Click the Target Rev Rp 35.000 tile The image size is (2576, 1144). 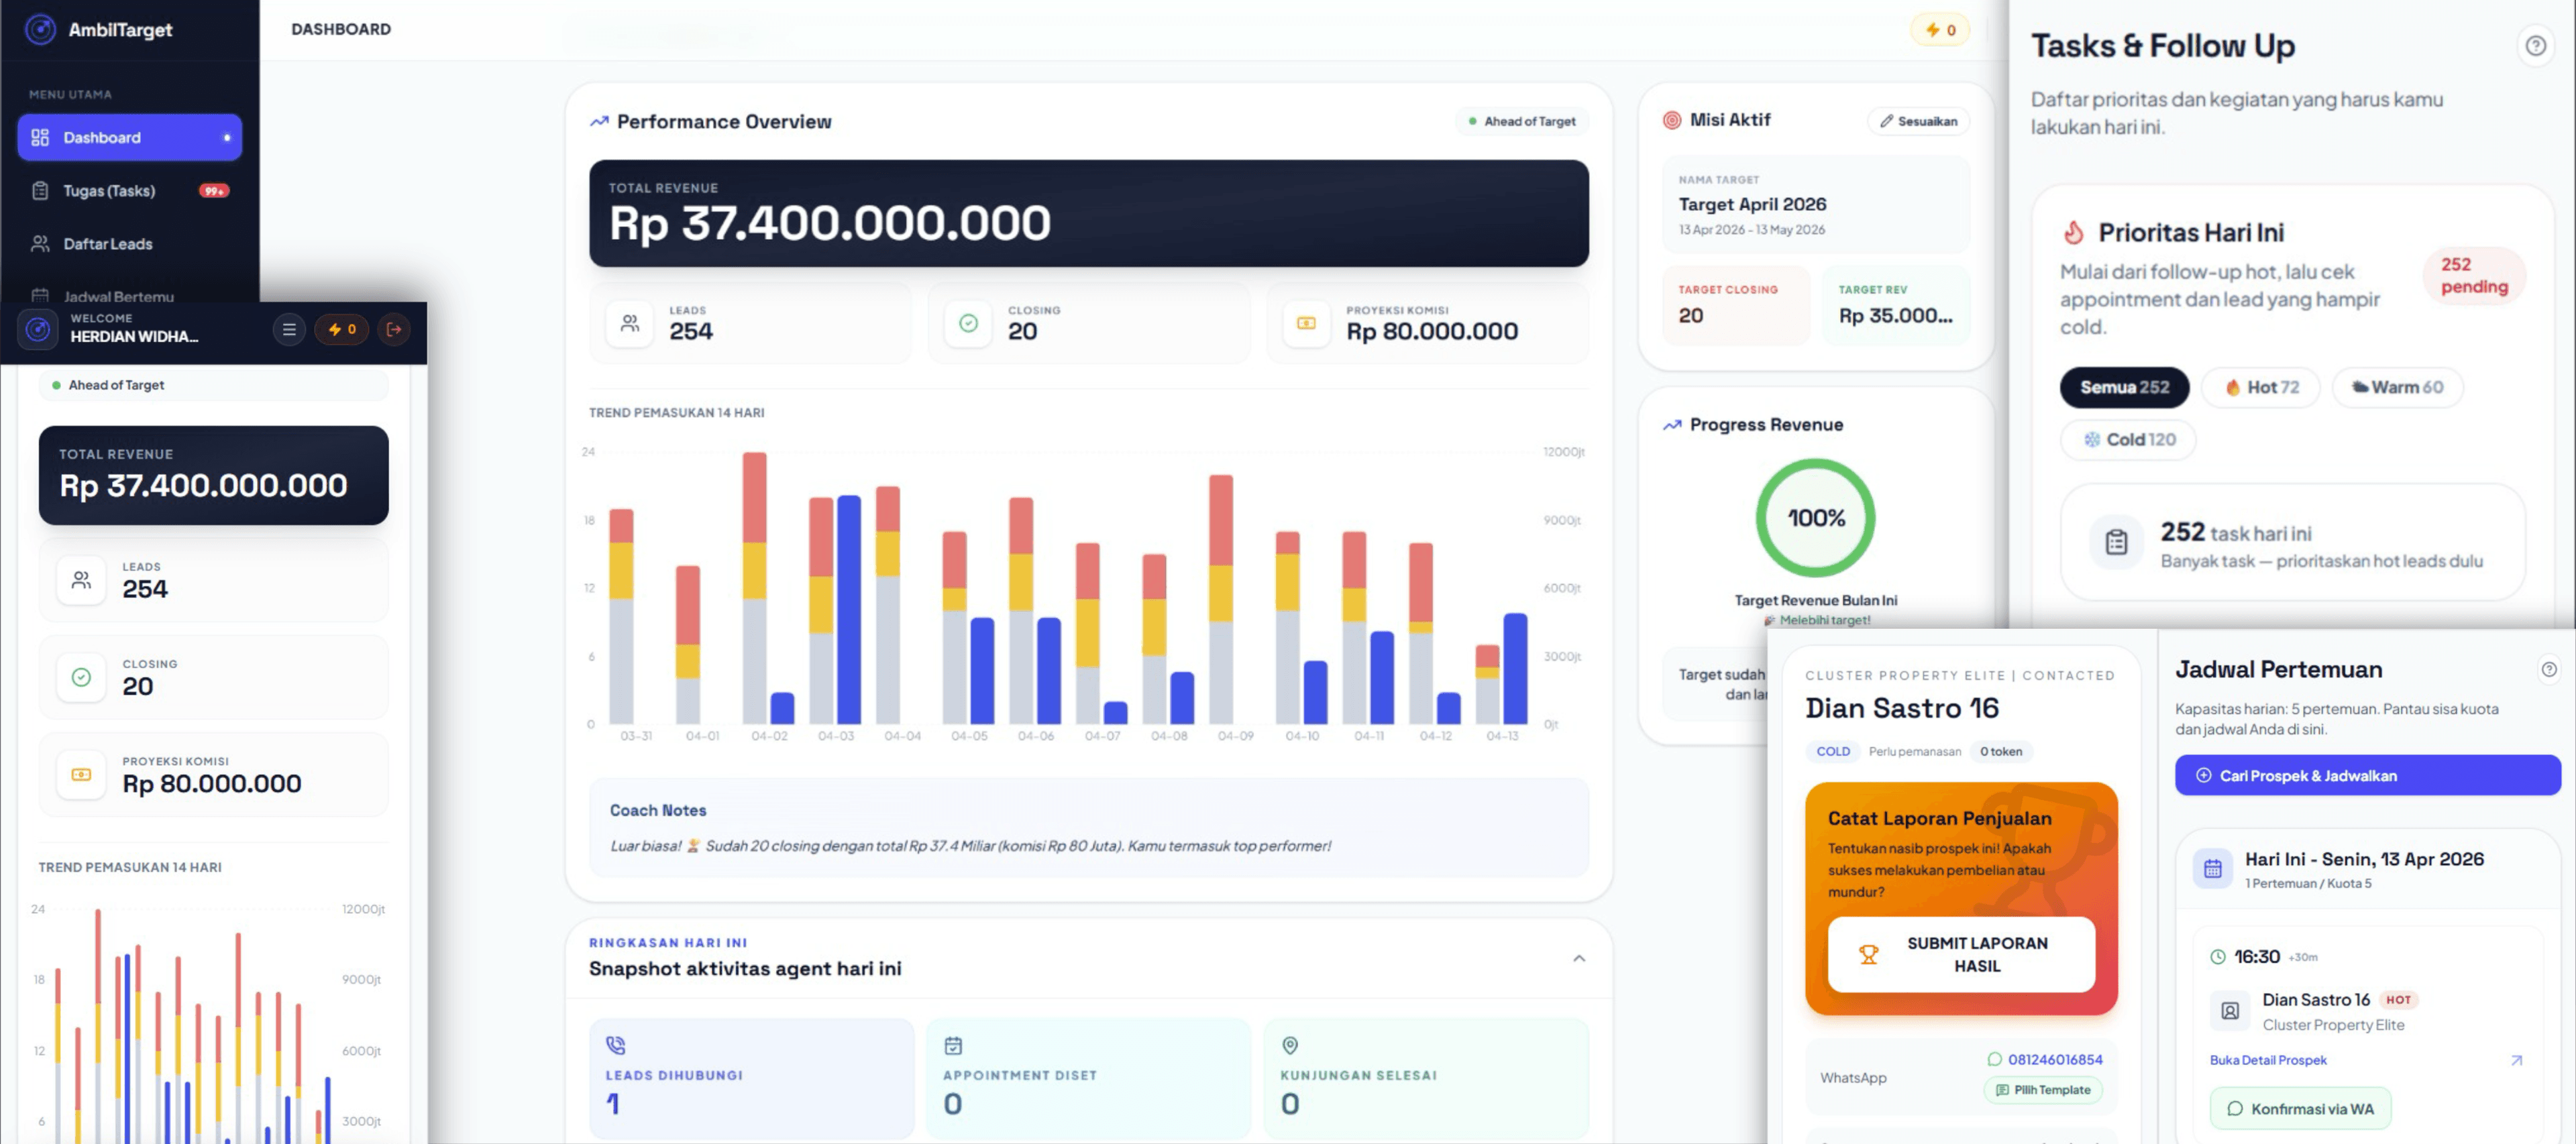1895,305
